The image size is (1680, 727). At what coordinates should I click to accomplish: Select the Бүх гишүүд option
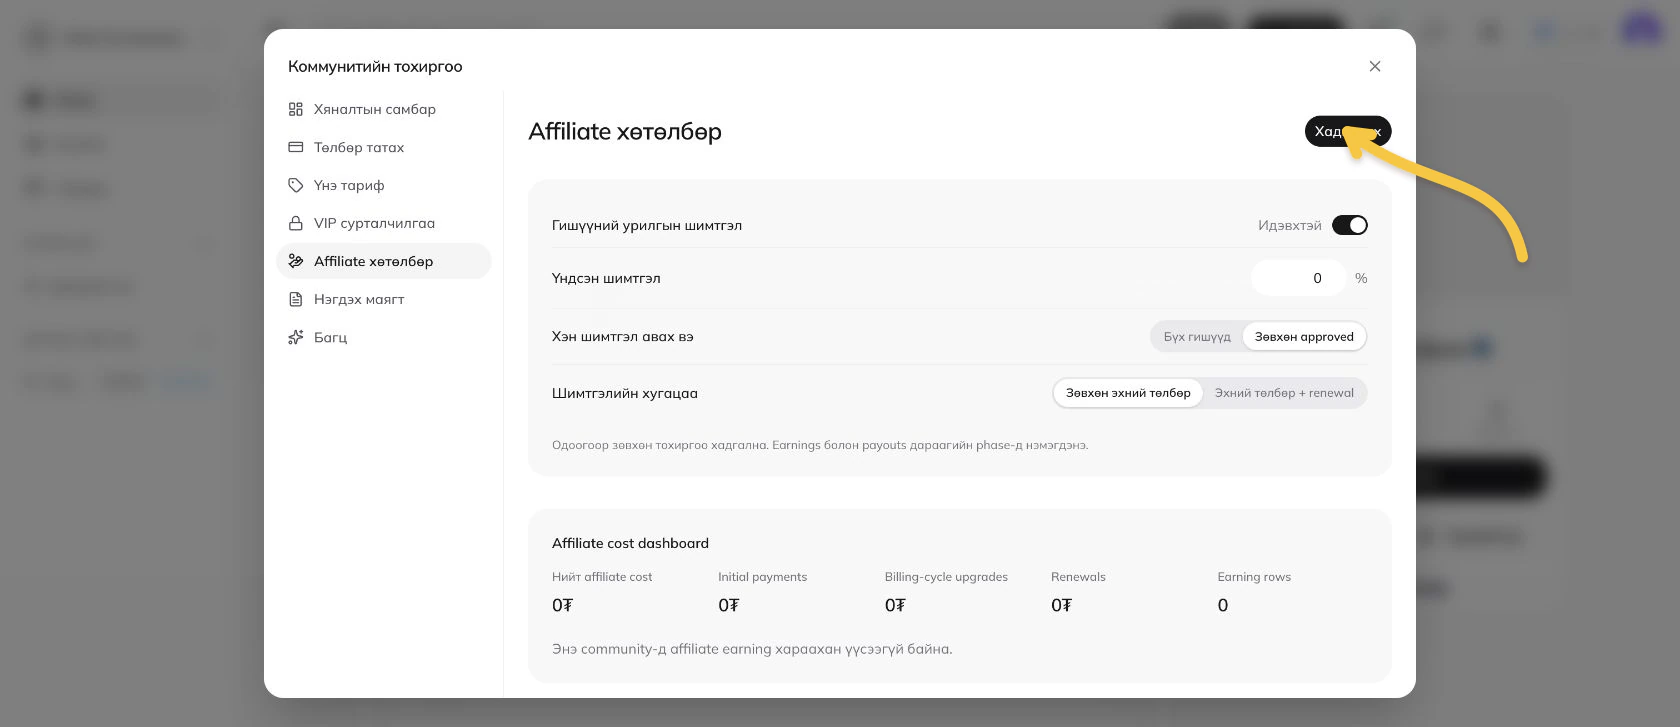[1197, 337]
